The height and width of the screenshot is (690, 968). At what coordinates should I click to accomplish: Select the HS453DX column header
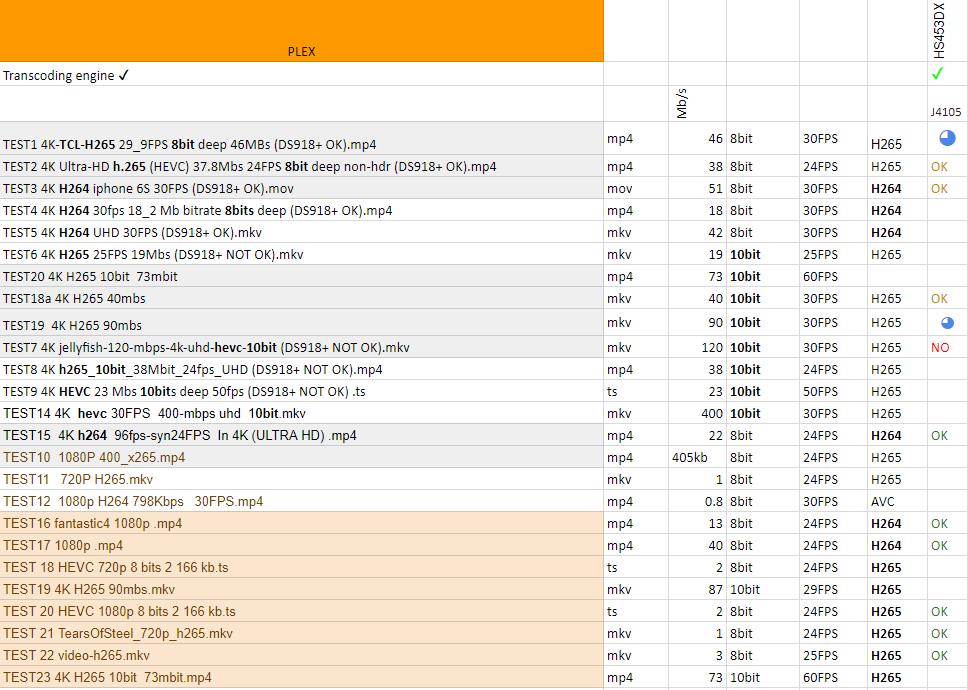click(947, 31)
